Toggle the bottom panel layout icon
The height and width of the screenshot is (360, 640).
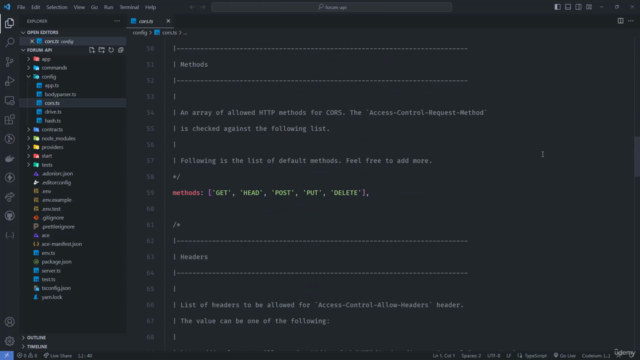(x=568, y=7)
